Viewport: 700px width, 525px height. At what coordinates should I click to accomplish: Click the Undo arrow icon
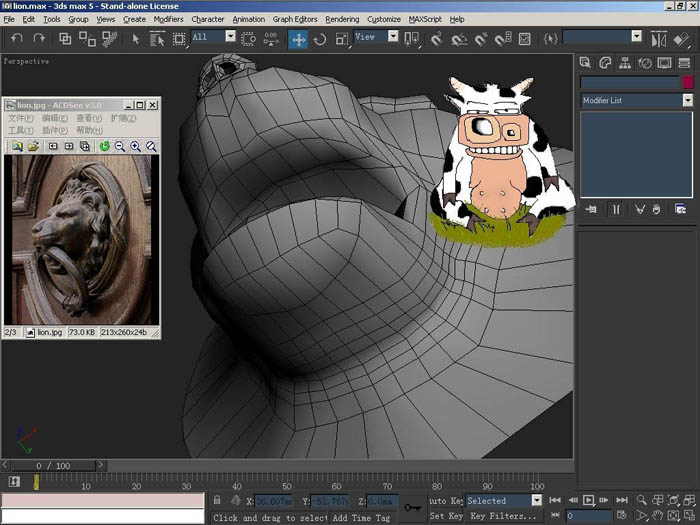pos(17,38)
